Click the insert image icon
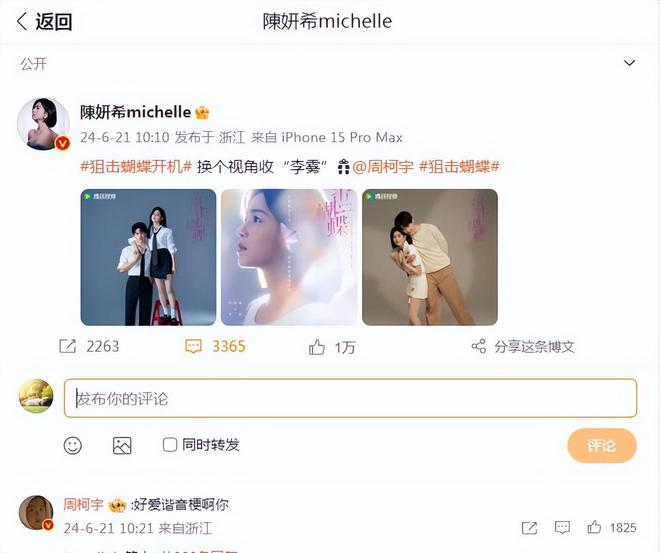660x553 pixels. pos(122,445)
